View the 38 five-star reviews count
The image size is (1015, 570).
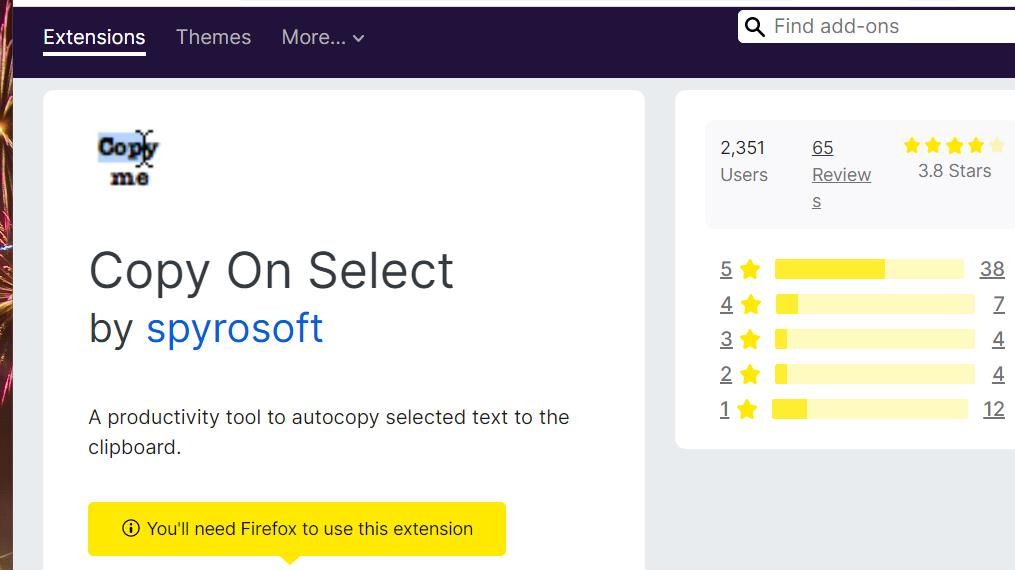pos(991,269)
